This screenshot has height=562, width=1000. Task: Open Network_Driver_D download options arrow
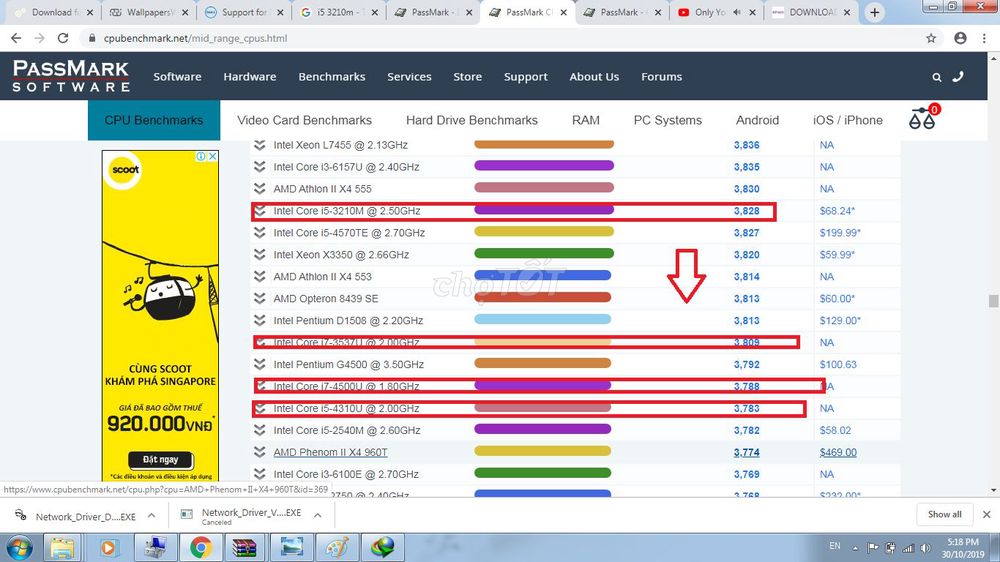(x=151, y=515)
